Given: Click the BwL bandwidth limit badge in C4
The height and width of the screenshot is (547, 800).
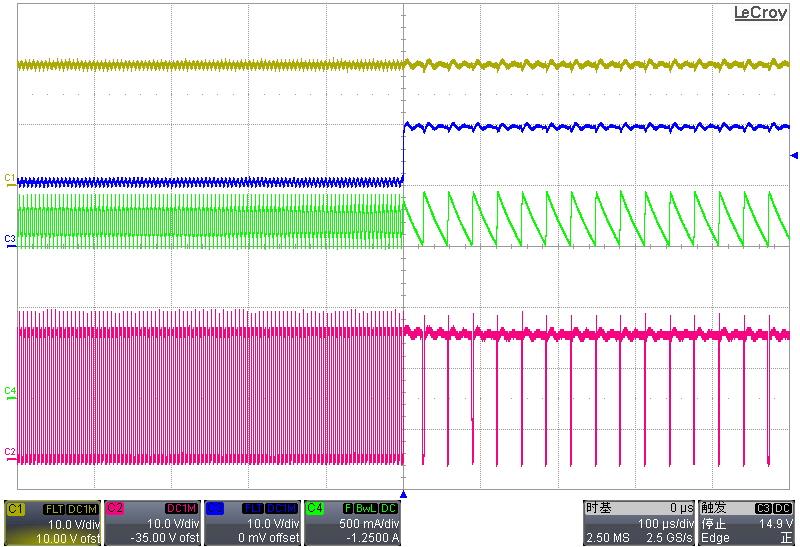Looking at the screenshot, I should point(366,509).
